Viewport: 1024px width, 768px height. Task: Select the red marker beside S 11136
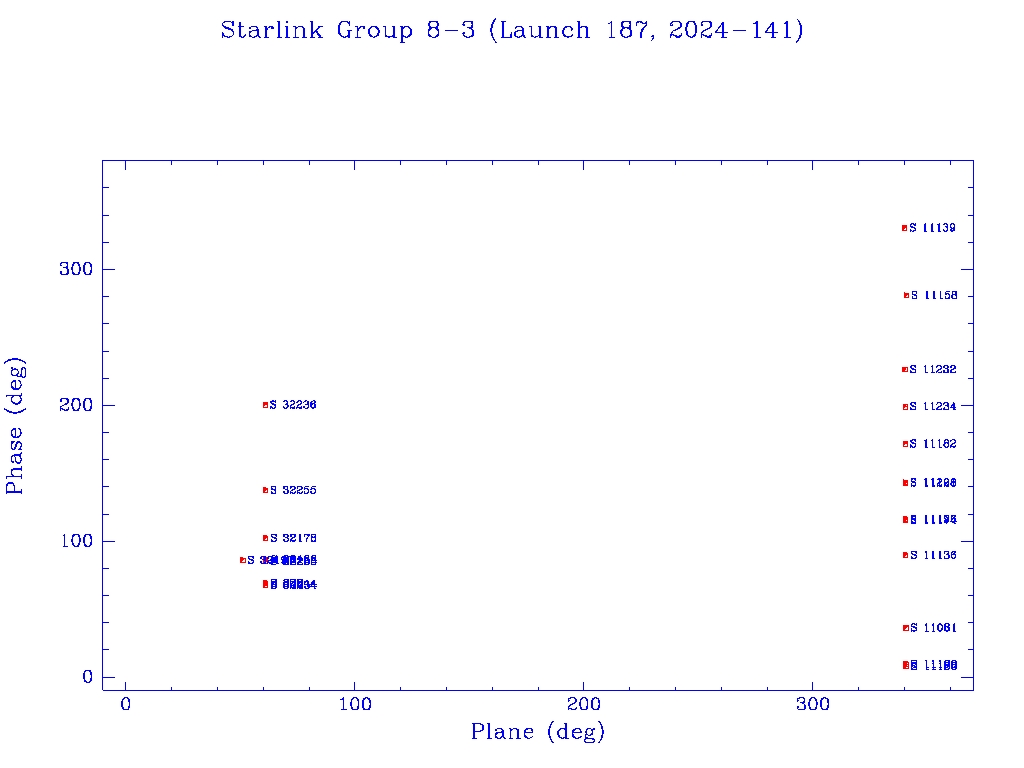click(906, 555)
